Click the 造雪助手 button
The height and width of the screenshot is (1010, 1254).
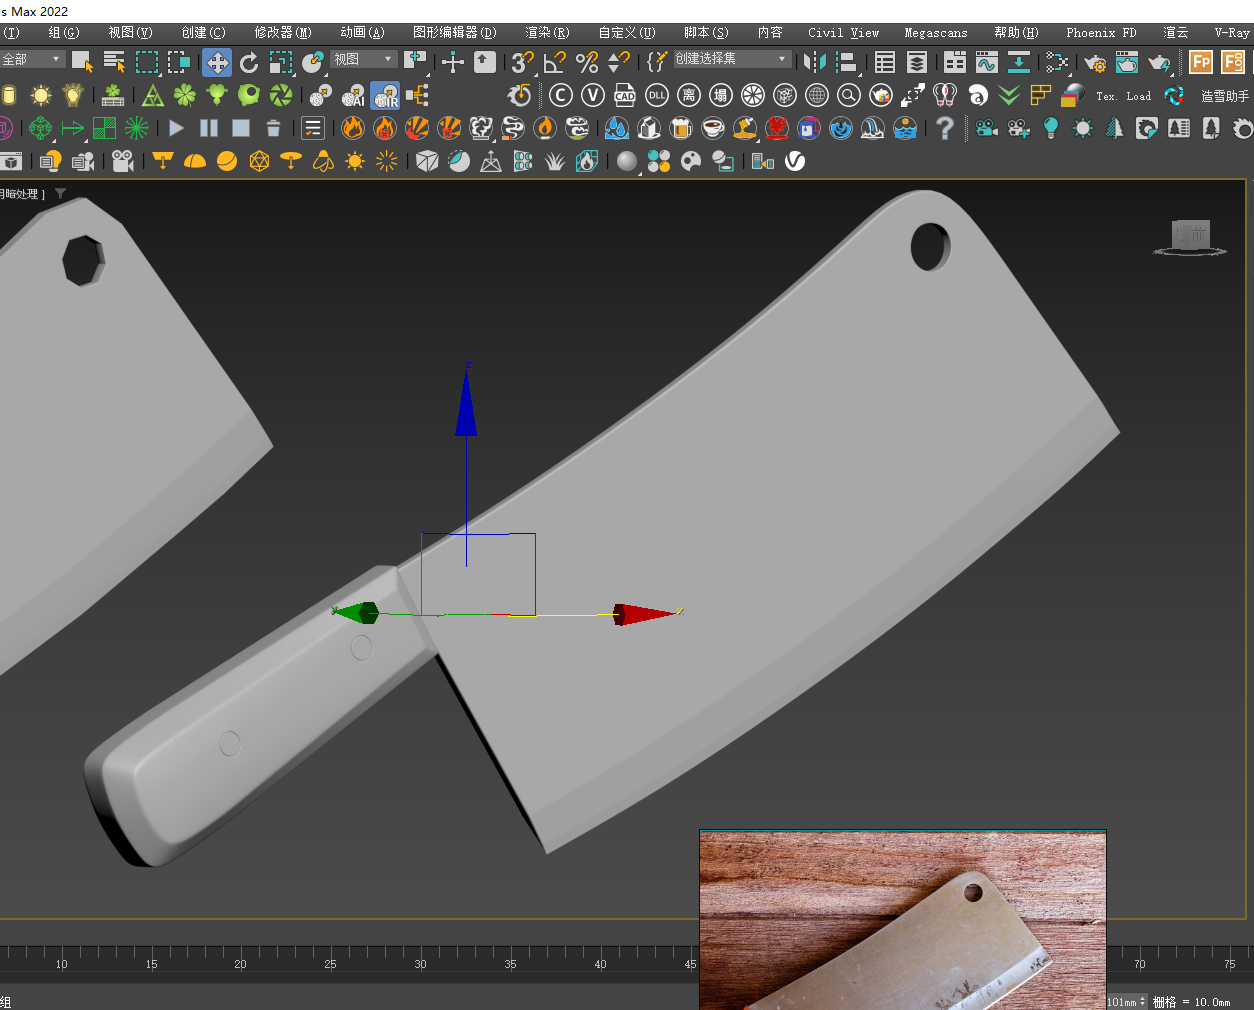(x=1224, y=96)
